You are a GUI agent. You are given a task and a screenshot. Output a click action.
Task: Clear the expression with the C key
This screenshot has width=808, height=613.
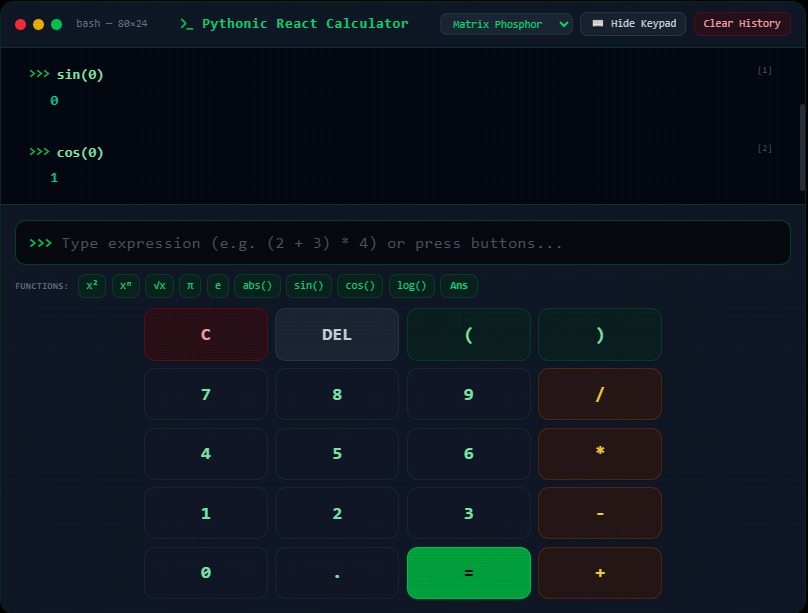click(206, 334)
